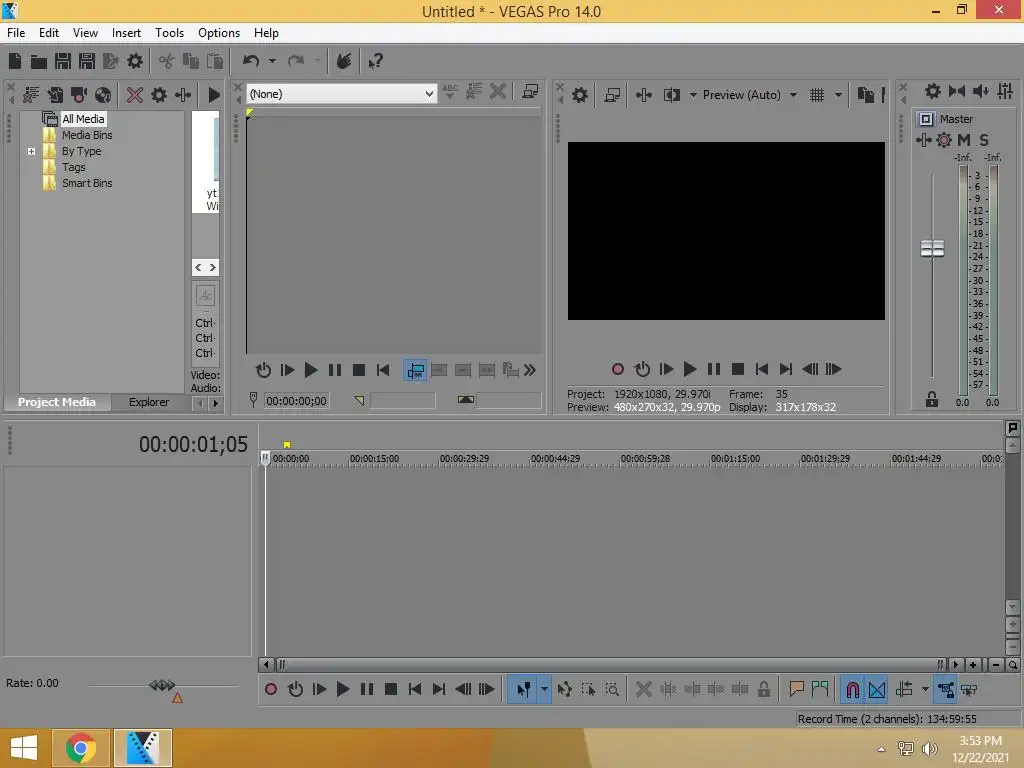Insert marker with the speech-bubble icon

(x=796, y=689)
